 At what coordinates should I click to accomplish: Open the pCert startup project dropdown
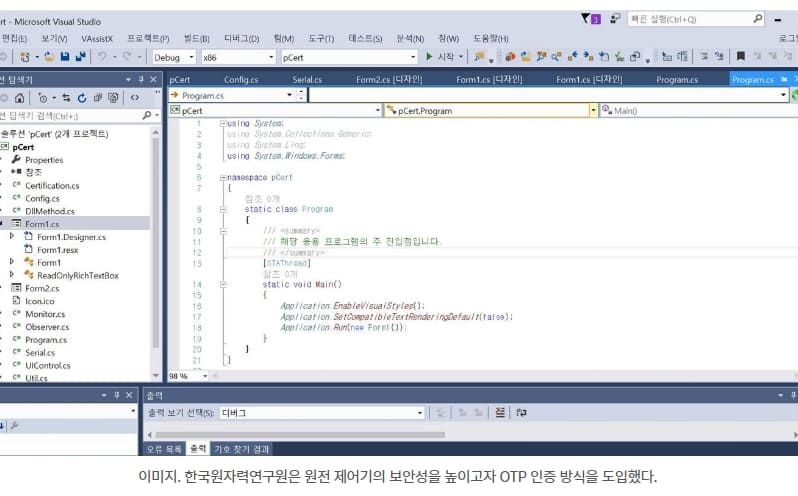coord(349,57)
